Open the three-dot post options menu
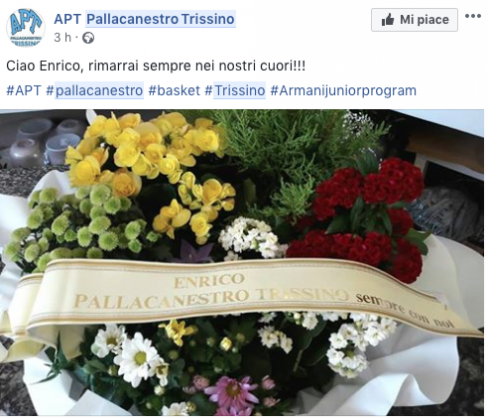The height and width of the screenshot is (417, 488). click(x=473, y=16)
